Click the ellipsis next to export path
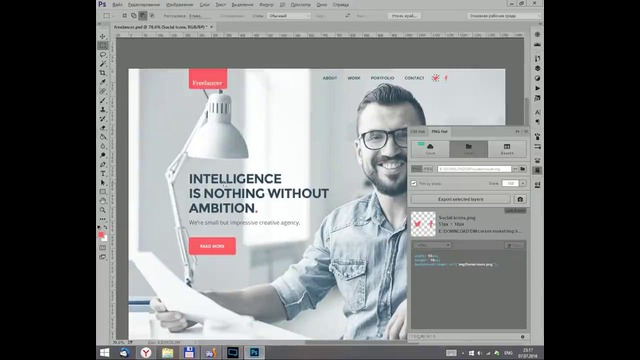This screenshot has height=360, width=640. pyautogui.click(x=515, y=169)
